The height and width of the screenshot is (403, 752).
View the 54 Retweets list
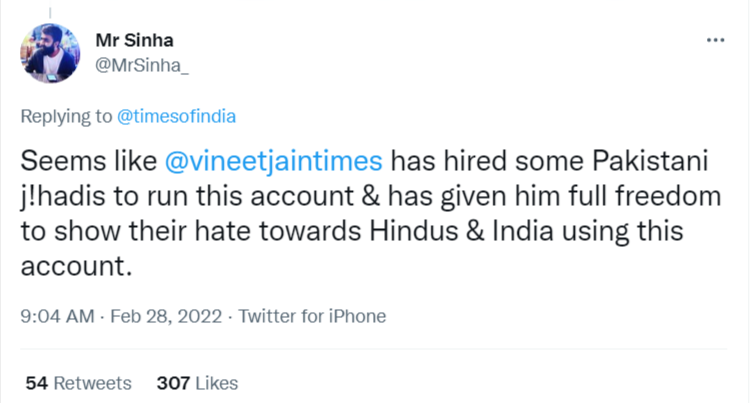tap(78, 383)
